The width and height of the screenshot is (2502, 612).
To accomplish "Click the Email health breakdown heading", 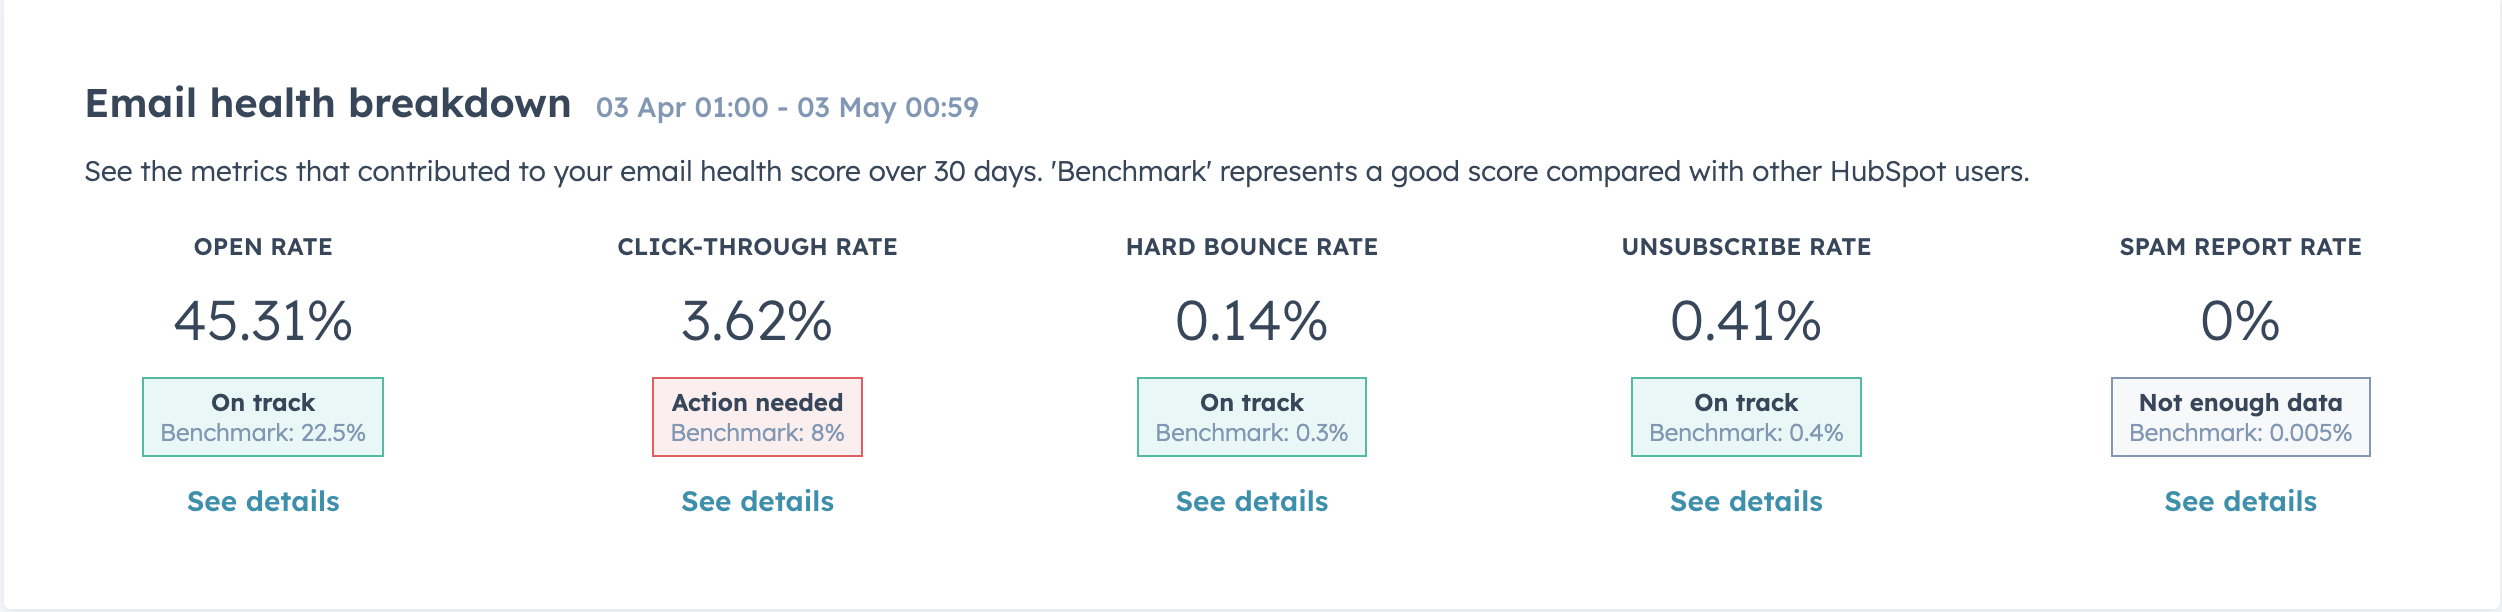I will [x=328, y=104].
